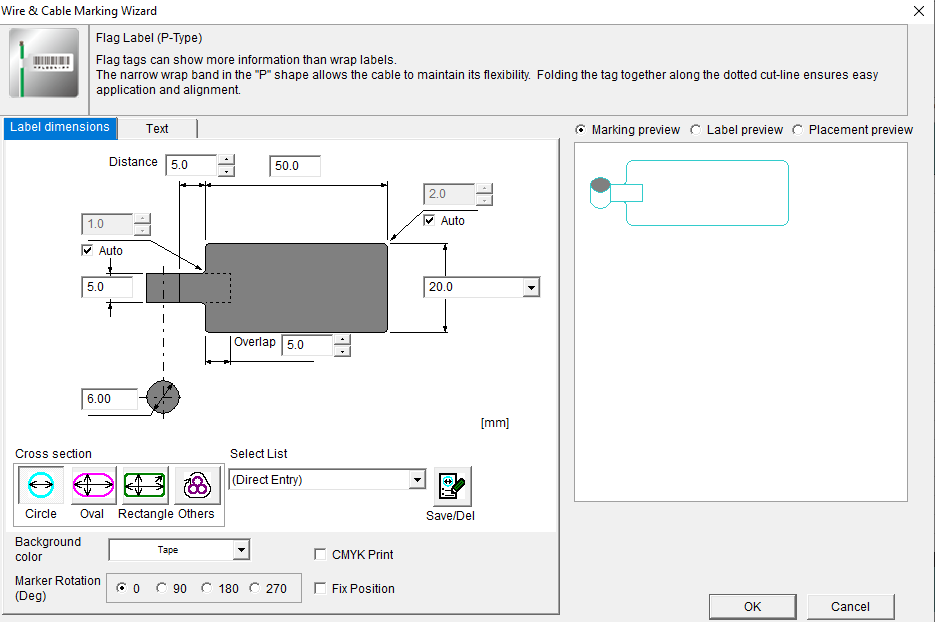Decrease the Overlap value with down arrow
Viewport: 935px width, 622px height.
click(x=342, y=351)
